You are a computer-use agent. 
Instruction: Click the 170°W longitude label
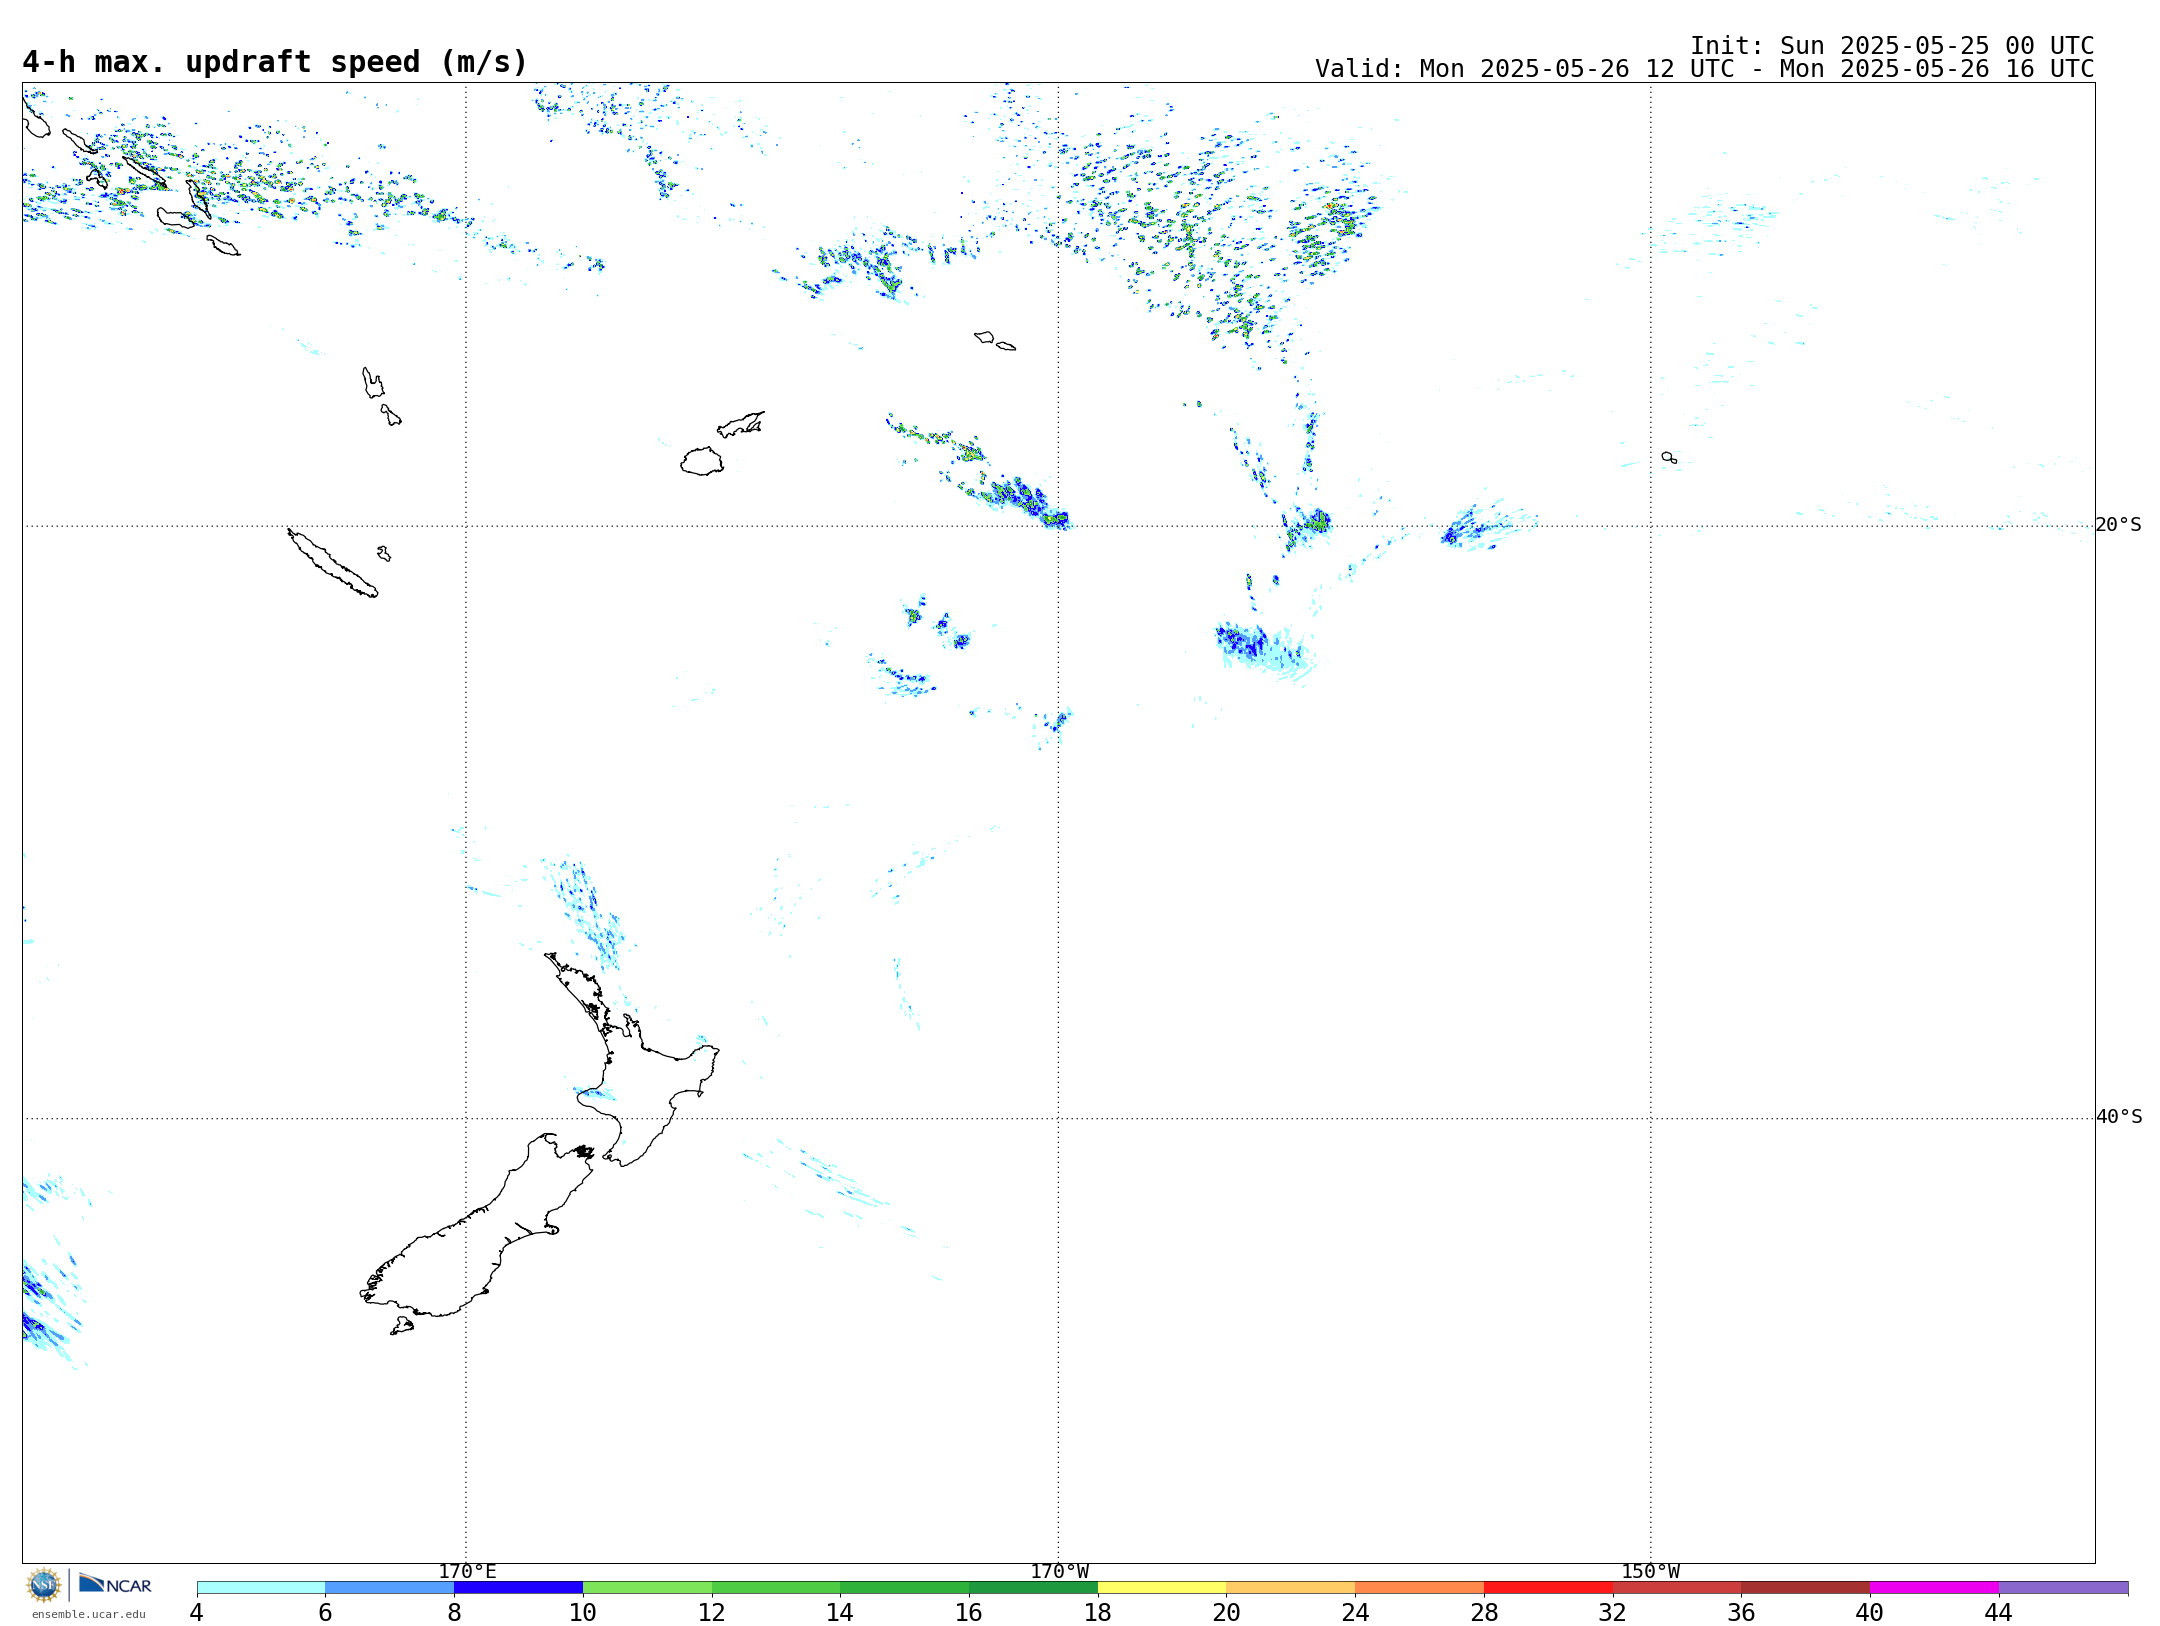[x=1059, y=1572]
